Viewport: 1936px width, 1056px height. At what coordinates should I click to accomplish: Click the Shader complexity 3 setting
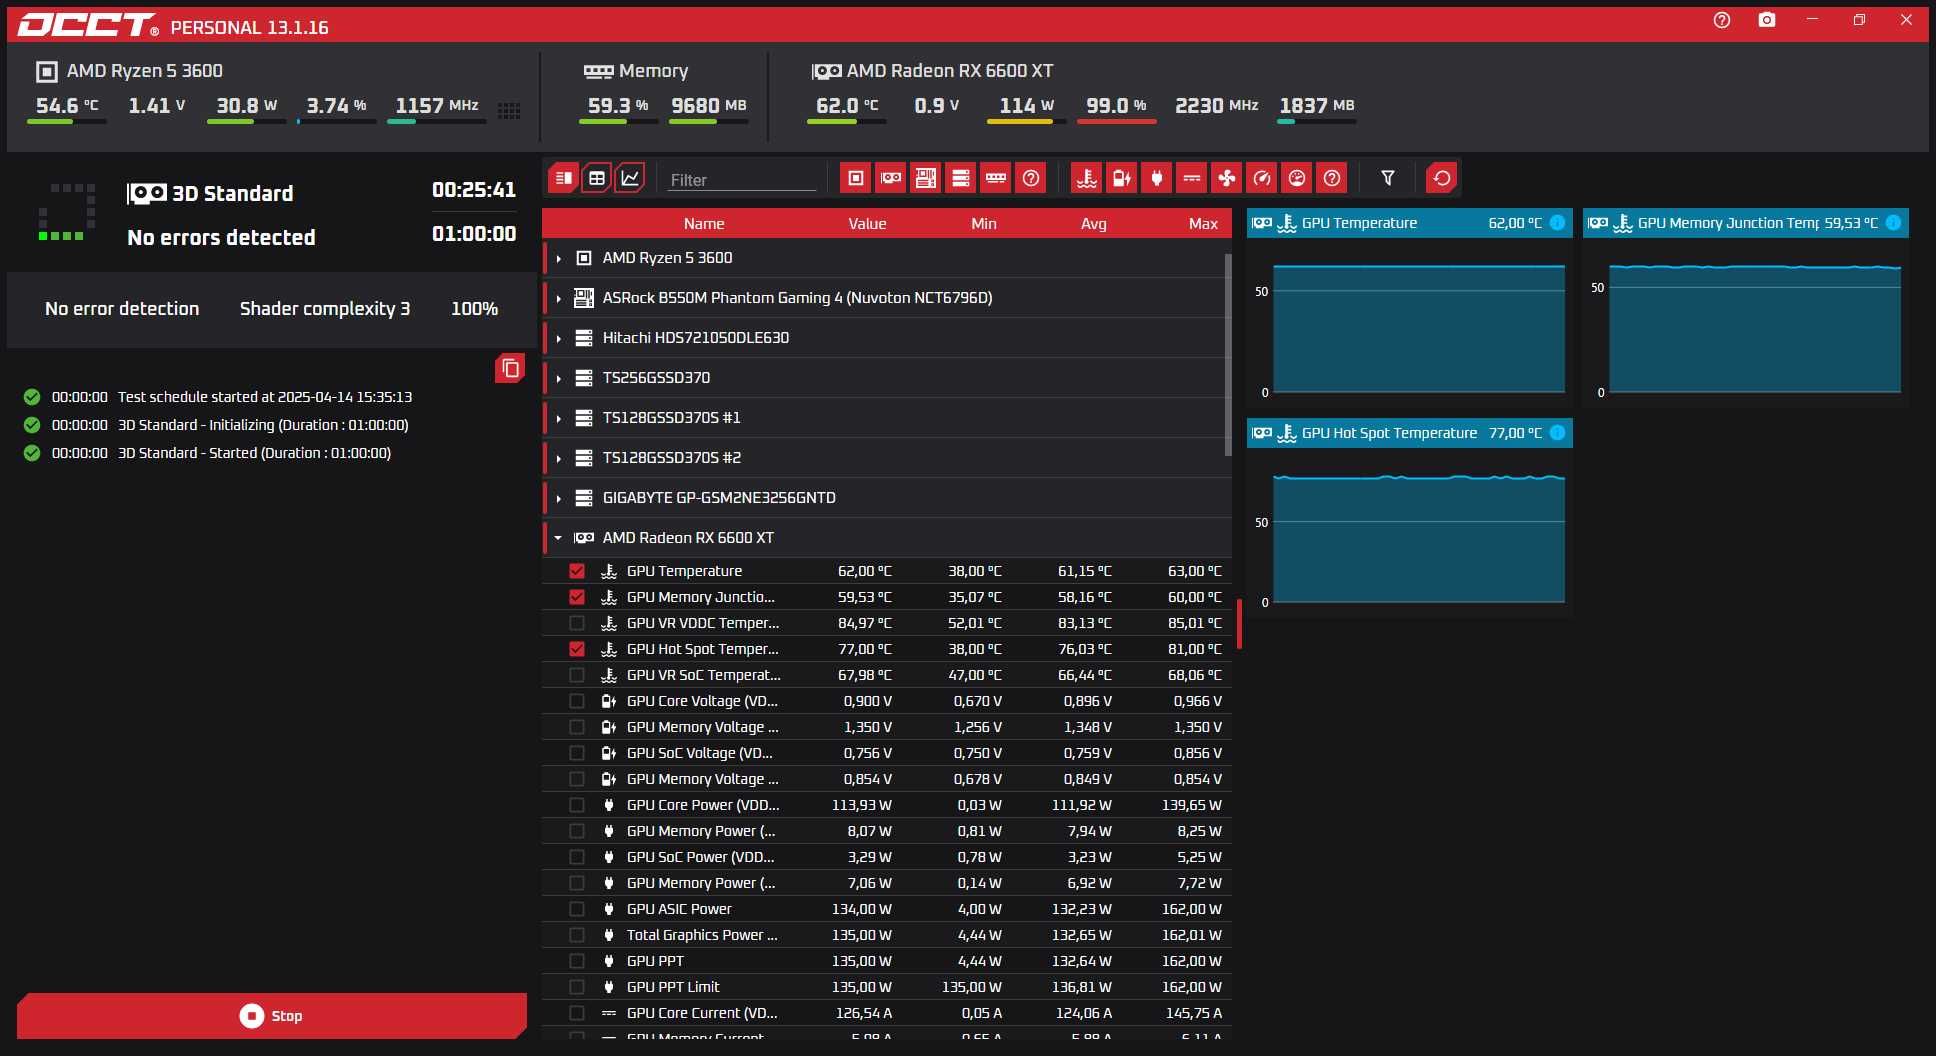pyautogui.click(x=325, y=309)
